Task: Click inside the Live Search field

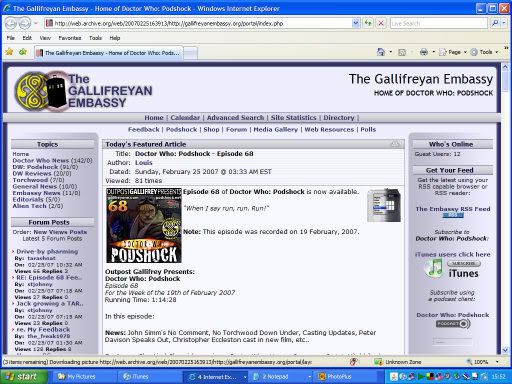Action: (x=439, y=23)
